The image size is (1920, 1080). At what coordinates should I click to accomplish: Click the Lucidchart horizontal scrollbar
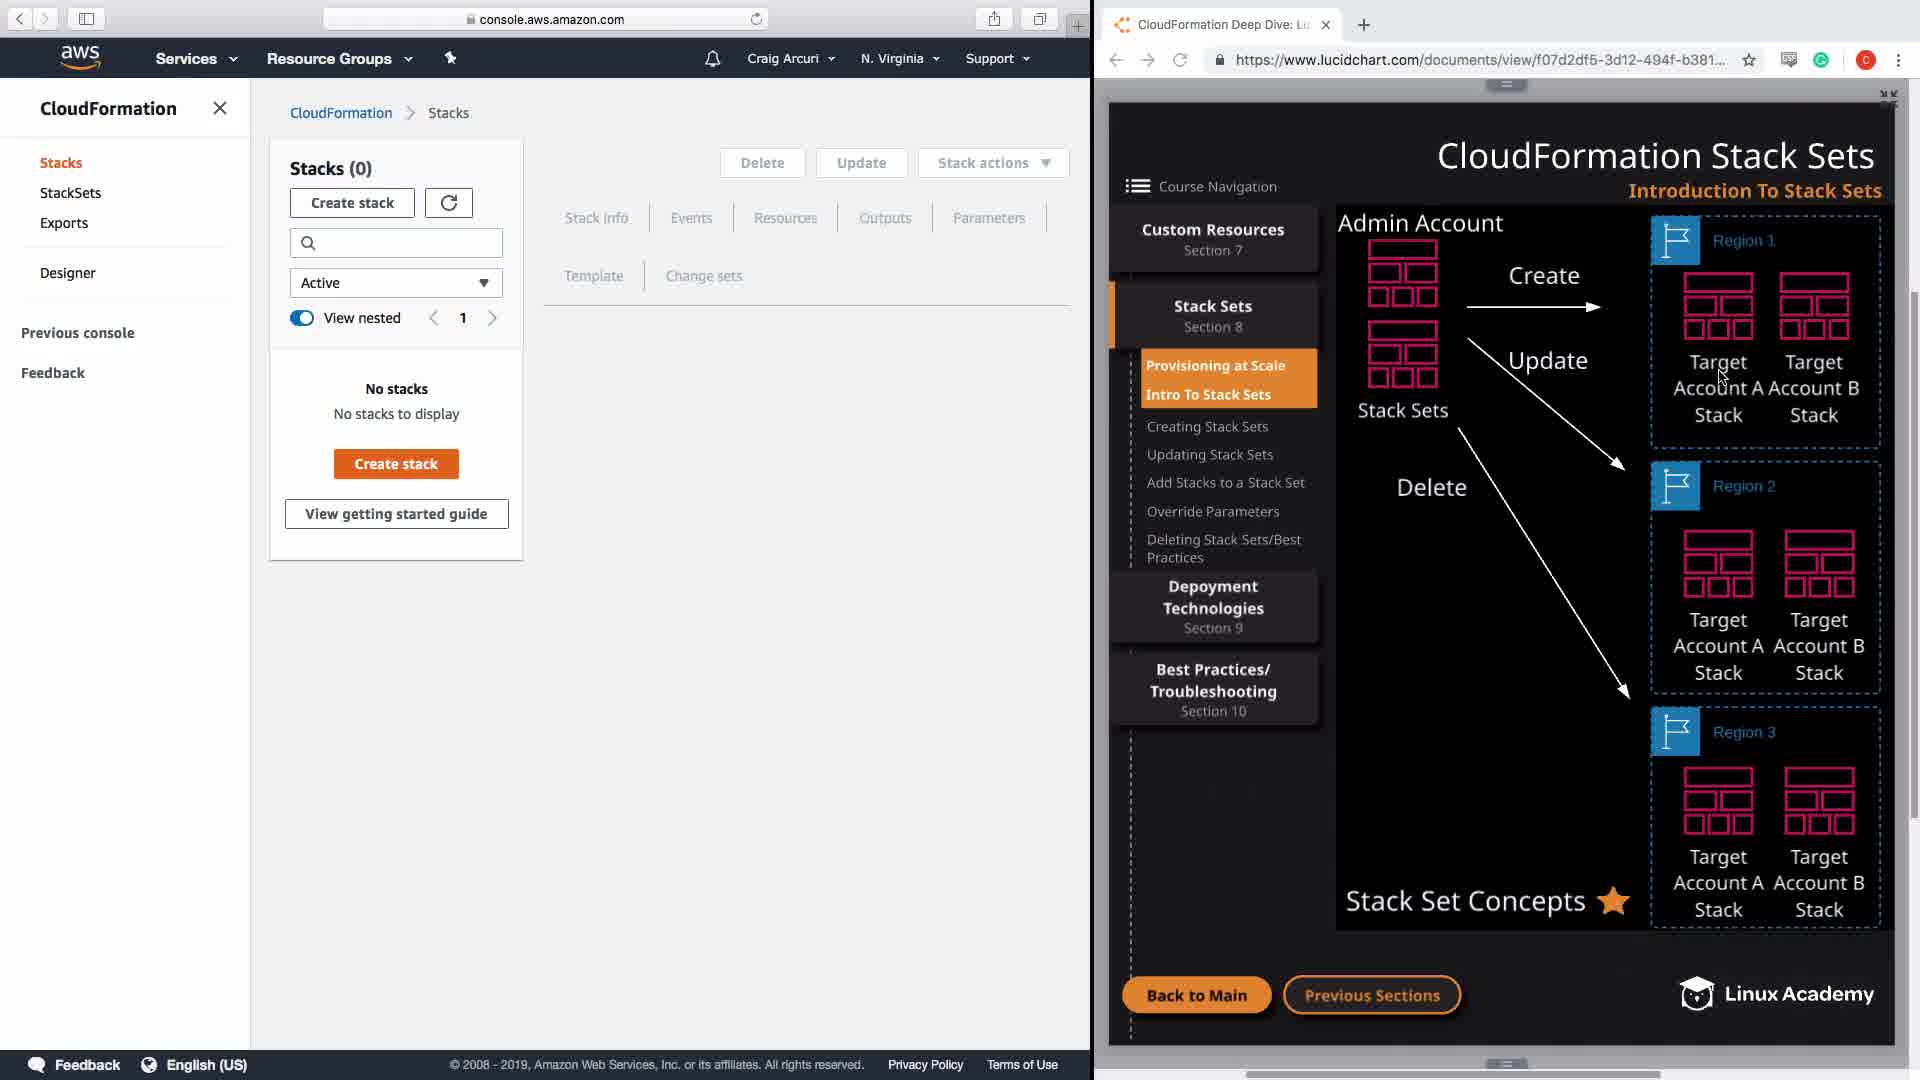point(1452,1075)
